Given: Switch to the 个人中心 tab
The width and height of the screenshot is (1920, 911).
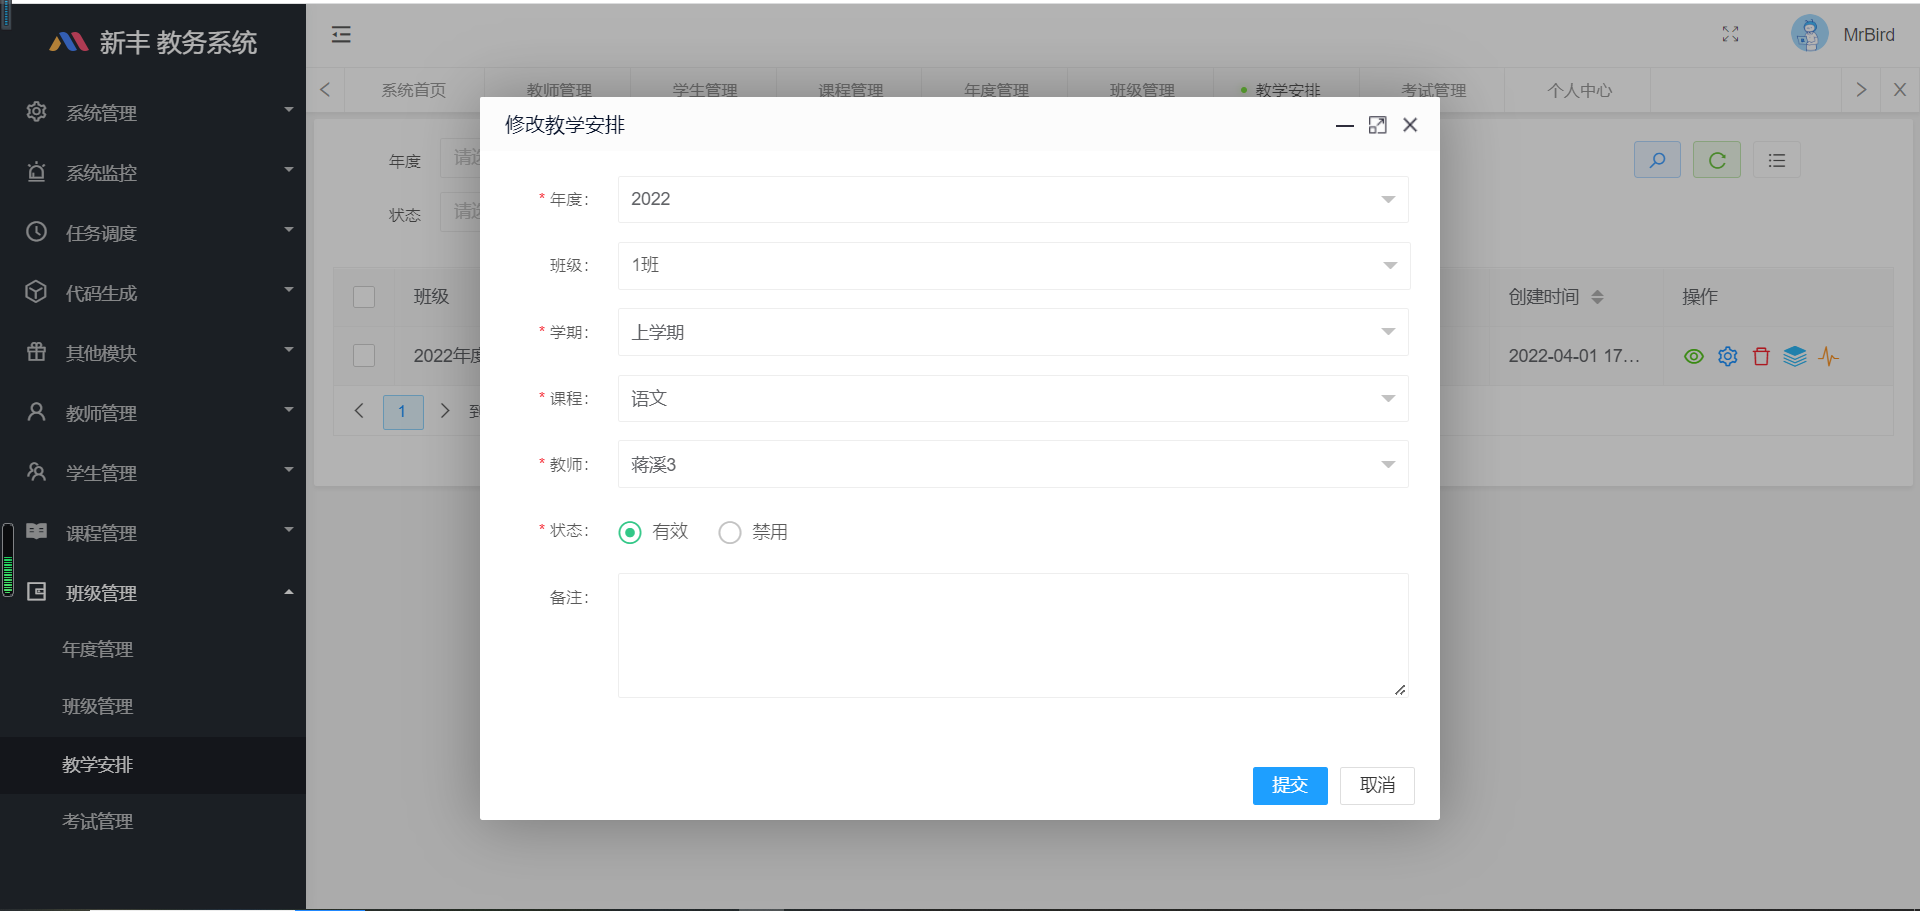Looking at the screenshot, I should point(1579,90).
